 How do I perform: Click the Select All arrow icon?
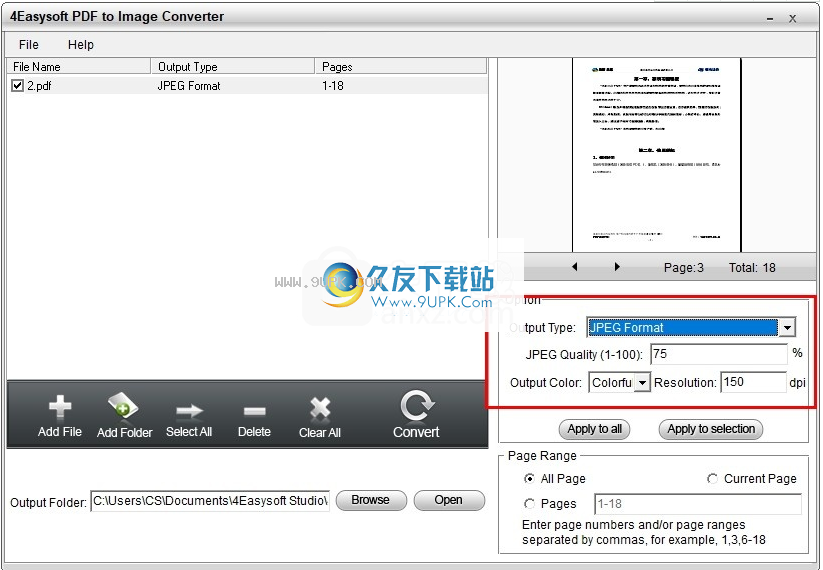tap(189, 411)
